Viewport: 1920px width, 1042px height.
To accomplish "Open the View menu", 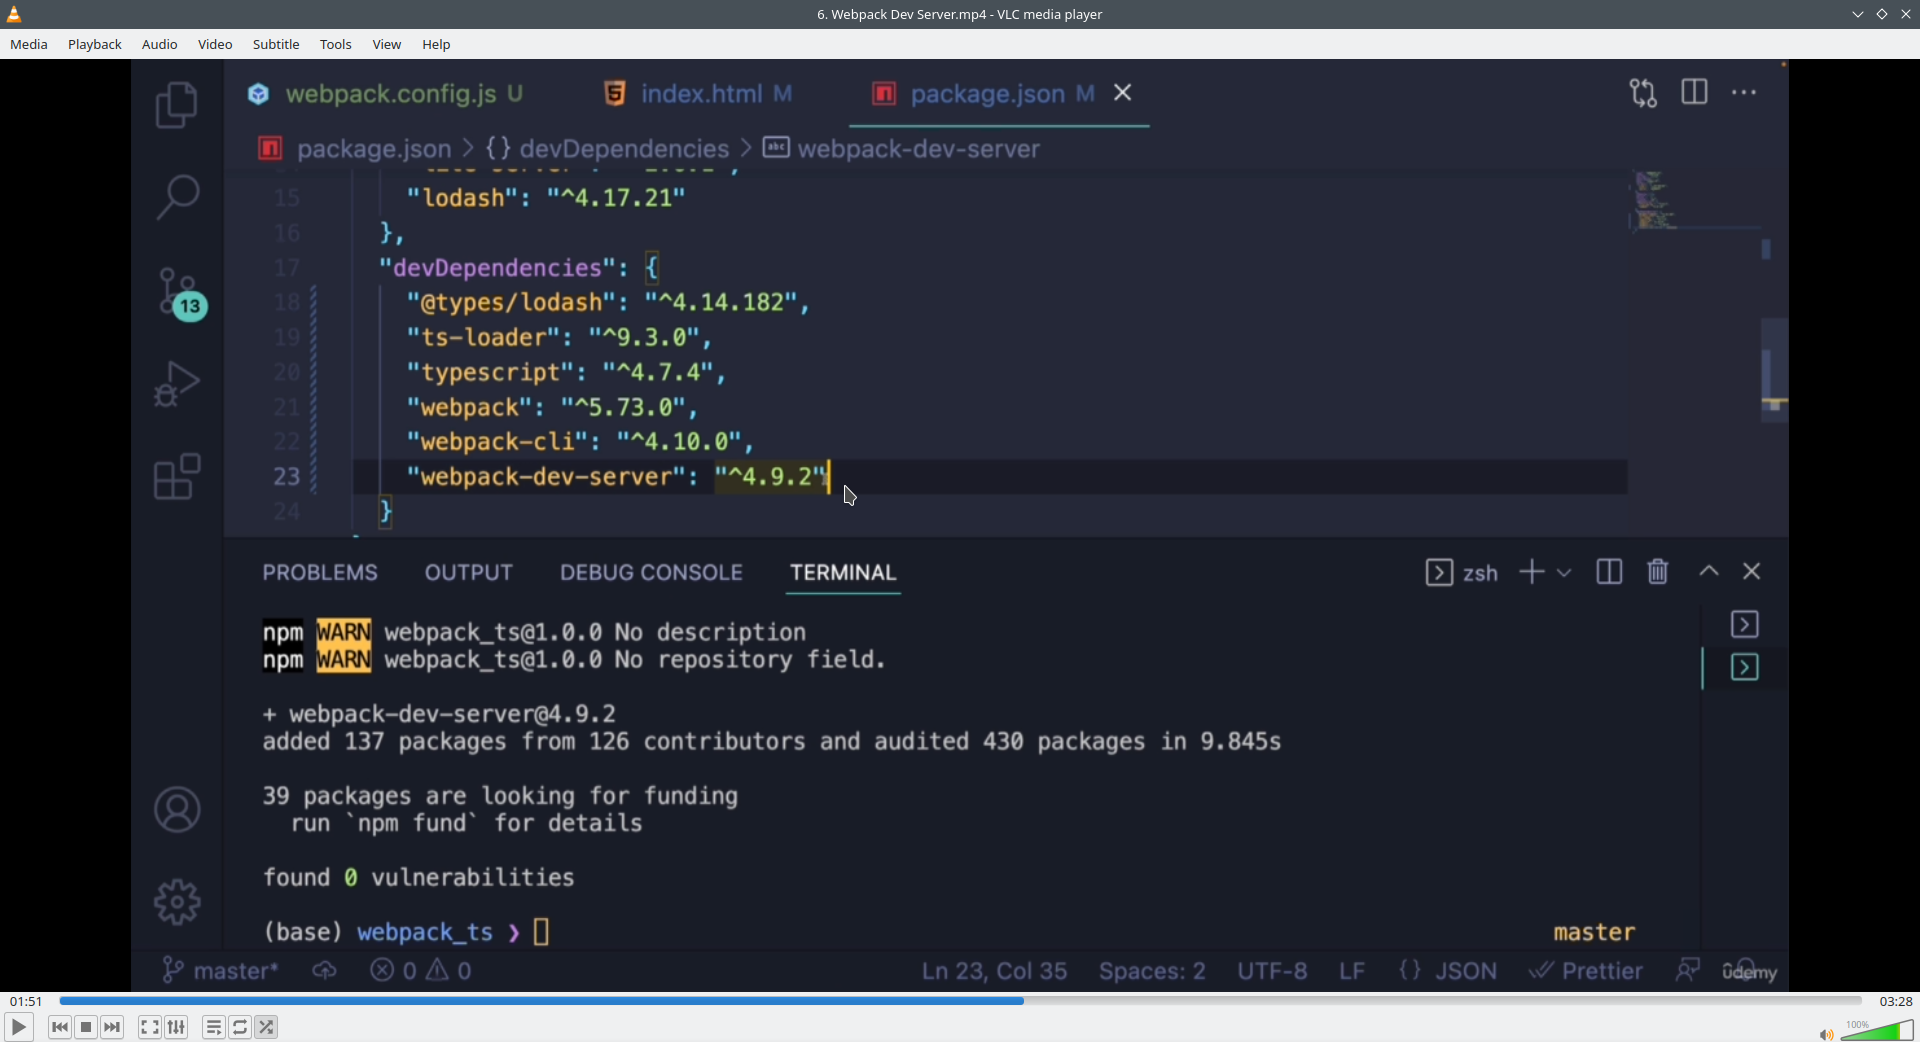I will [387, 45].
